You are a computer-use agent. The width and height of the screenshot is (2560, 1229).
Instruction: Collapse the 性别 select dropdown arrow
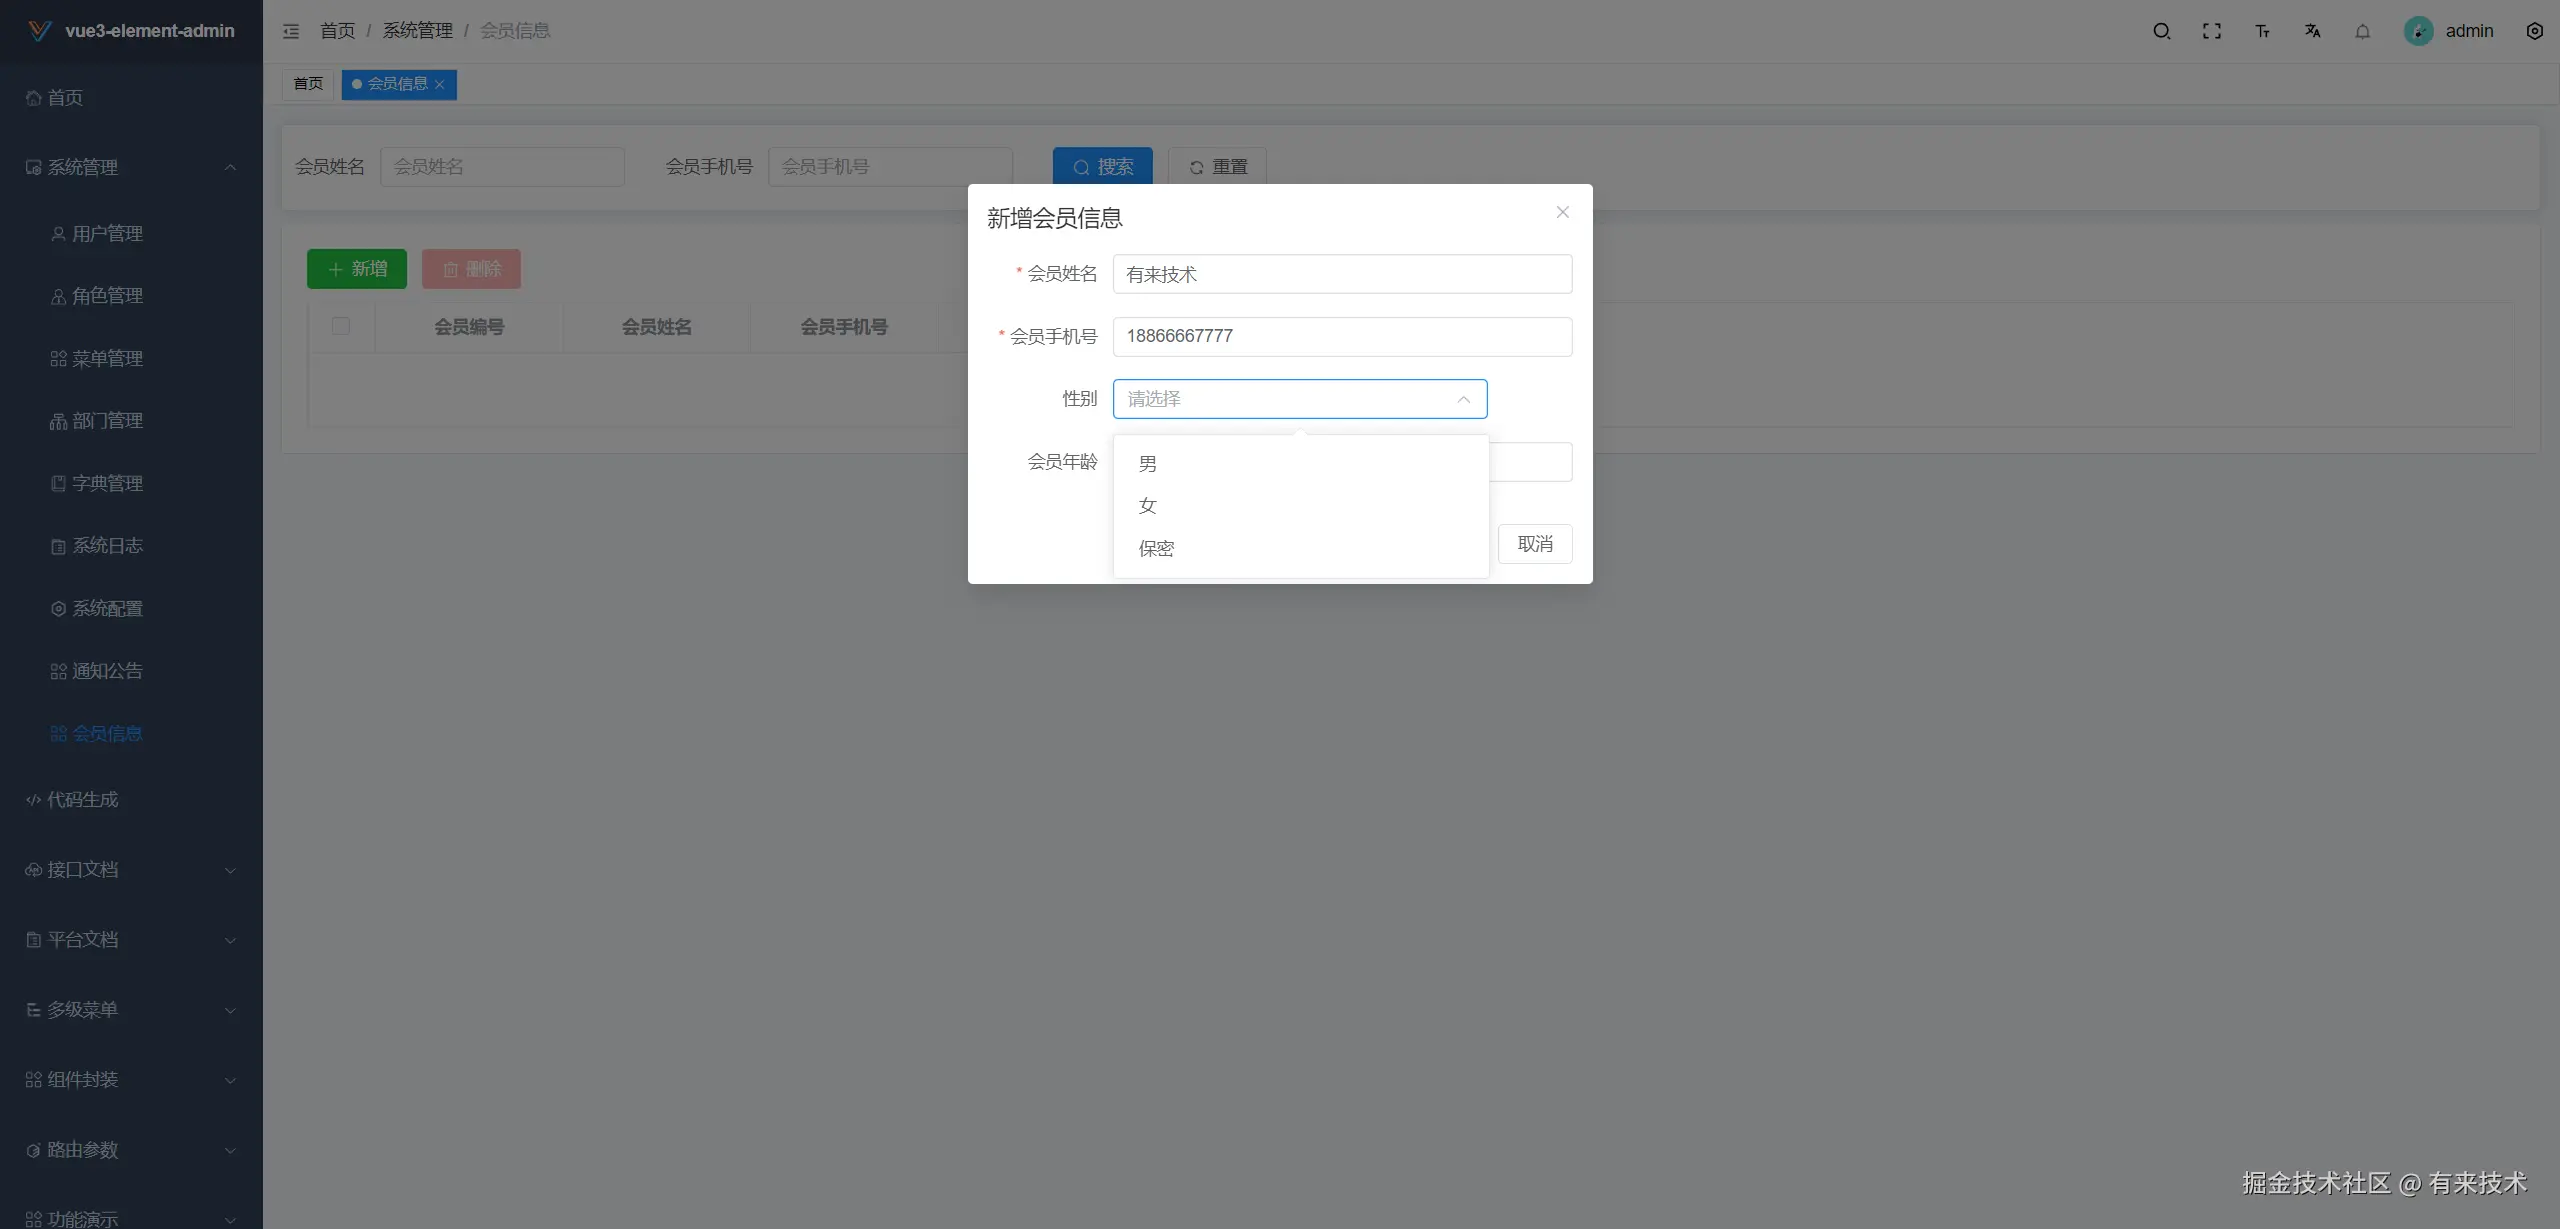pos(1463,399)
